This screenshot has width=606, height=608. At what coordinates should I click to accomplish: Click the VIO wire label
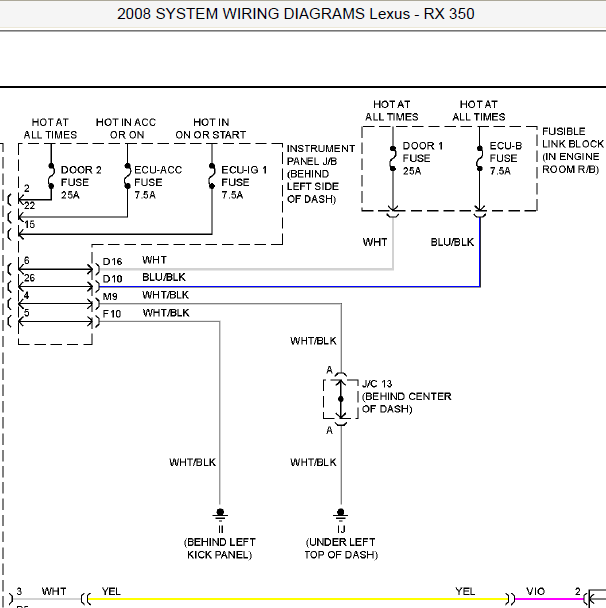(x=535, y=591)
